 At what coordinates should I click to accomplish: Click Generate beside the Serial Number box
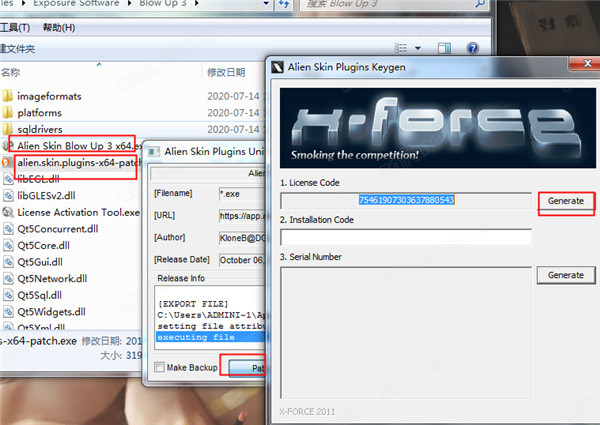coord(566,275)
